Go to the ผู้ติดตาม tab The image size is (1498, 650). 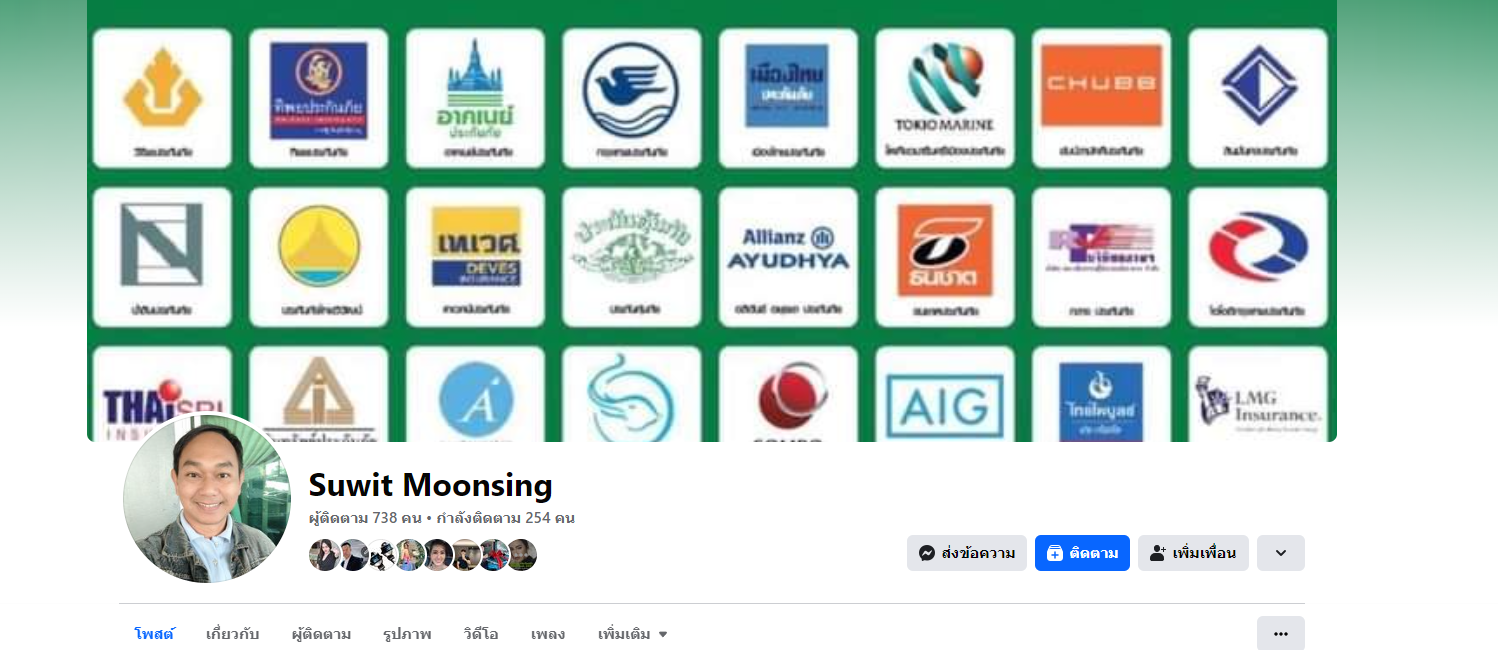pyautogui.click(x=321, y=634)
